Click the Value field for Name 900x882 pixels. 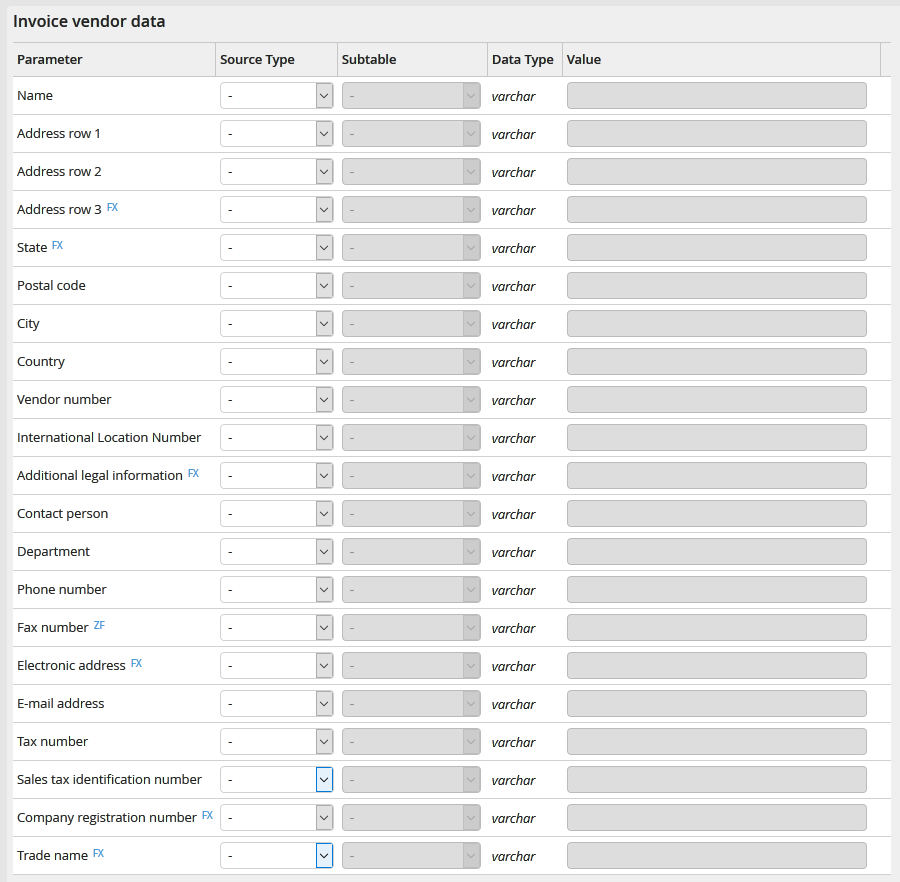(x=717, y=96)
